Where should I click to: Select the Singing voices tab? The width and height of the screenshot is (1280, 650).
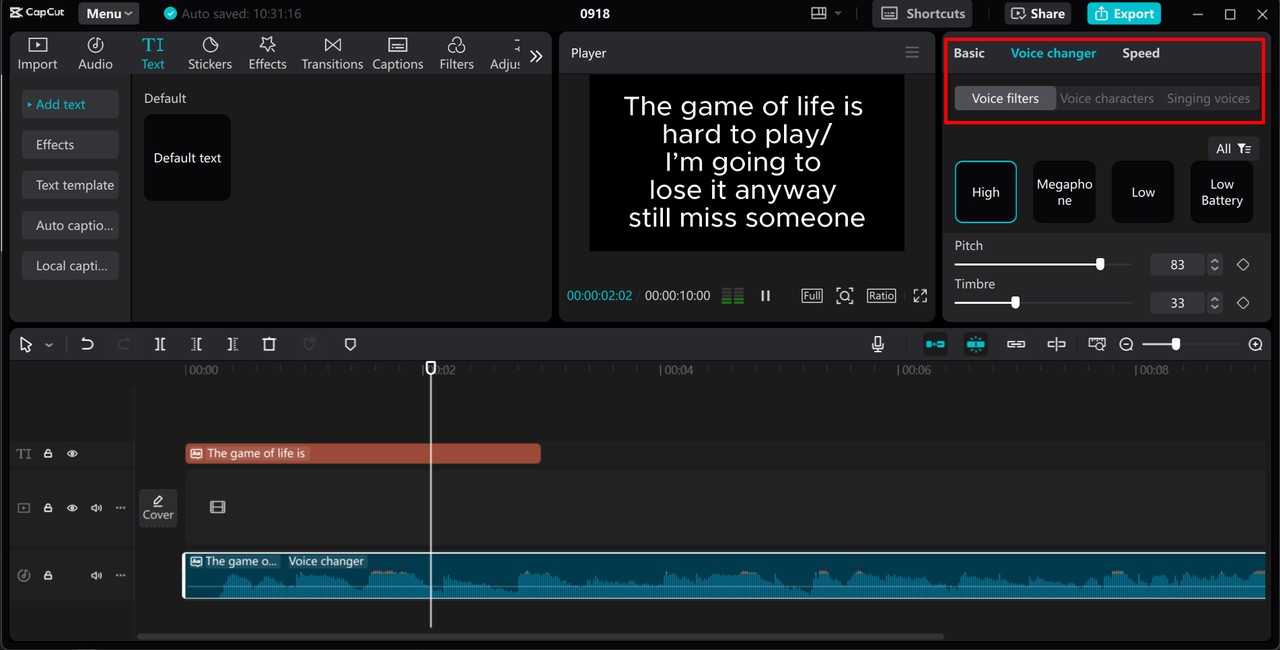click(x=1208, y=98)
